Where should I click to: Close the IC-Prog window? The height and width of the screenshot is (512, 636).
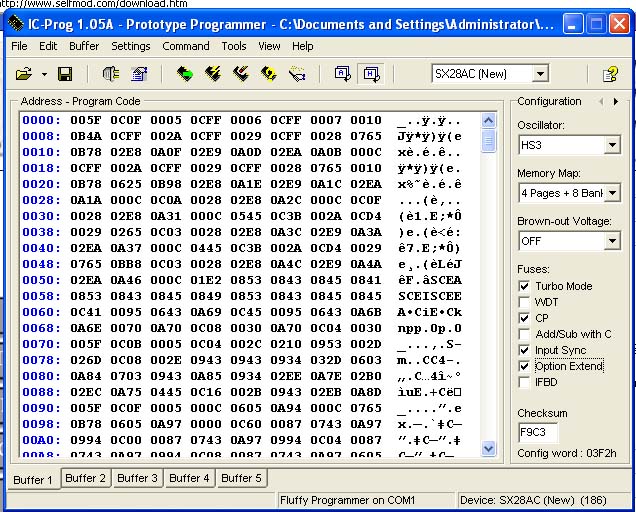click(620, 24)
